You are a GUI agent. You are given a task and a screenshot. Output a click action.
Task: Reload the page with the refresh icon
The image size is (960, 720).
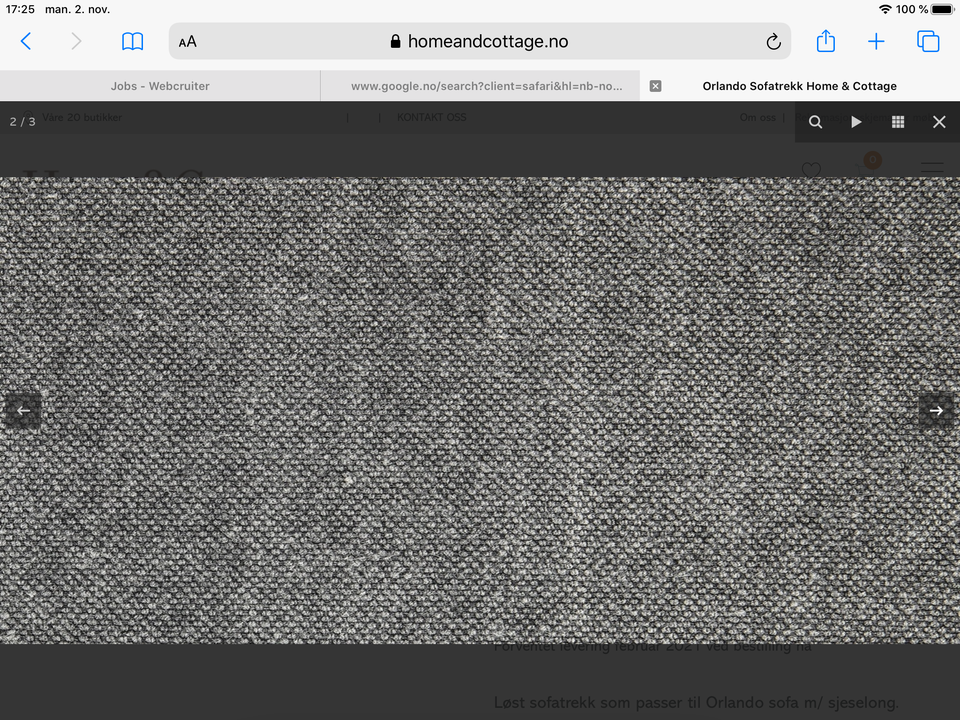(x=773, y=42)
